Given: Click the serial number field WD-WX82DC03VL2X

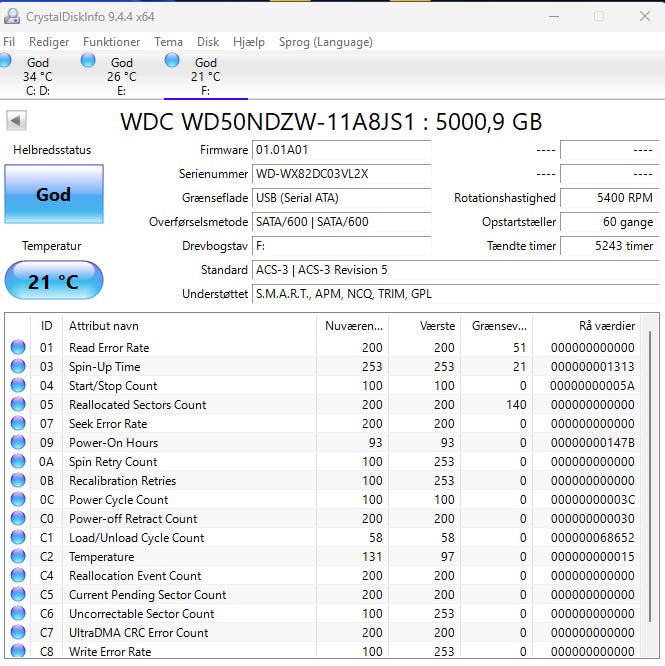Looking at the screenshot, I should [341, 174].
